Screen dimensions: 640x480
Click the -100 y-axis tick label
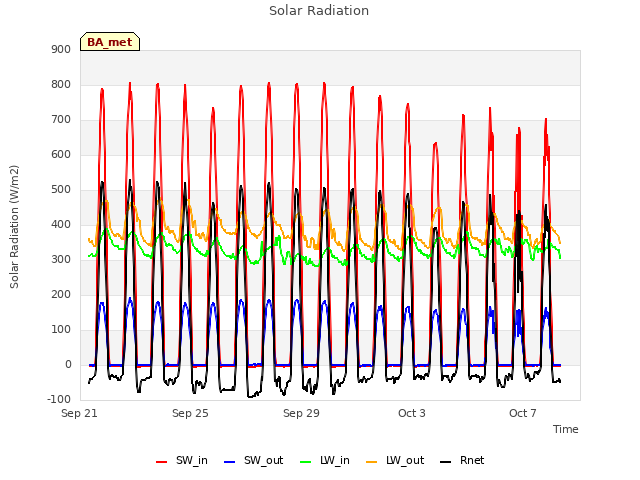[x=59, y=400]
